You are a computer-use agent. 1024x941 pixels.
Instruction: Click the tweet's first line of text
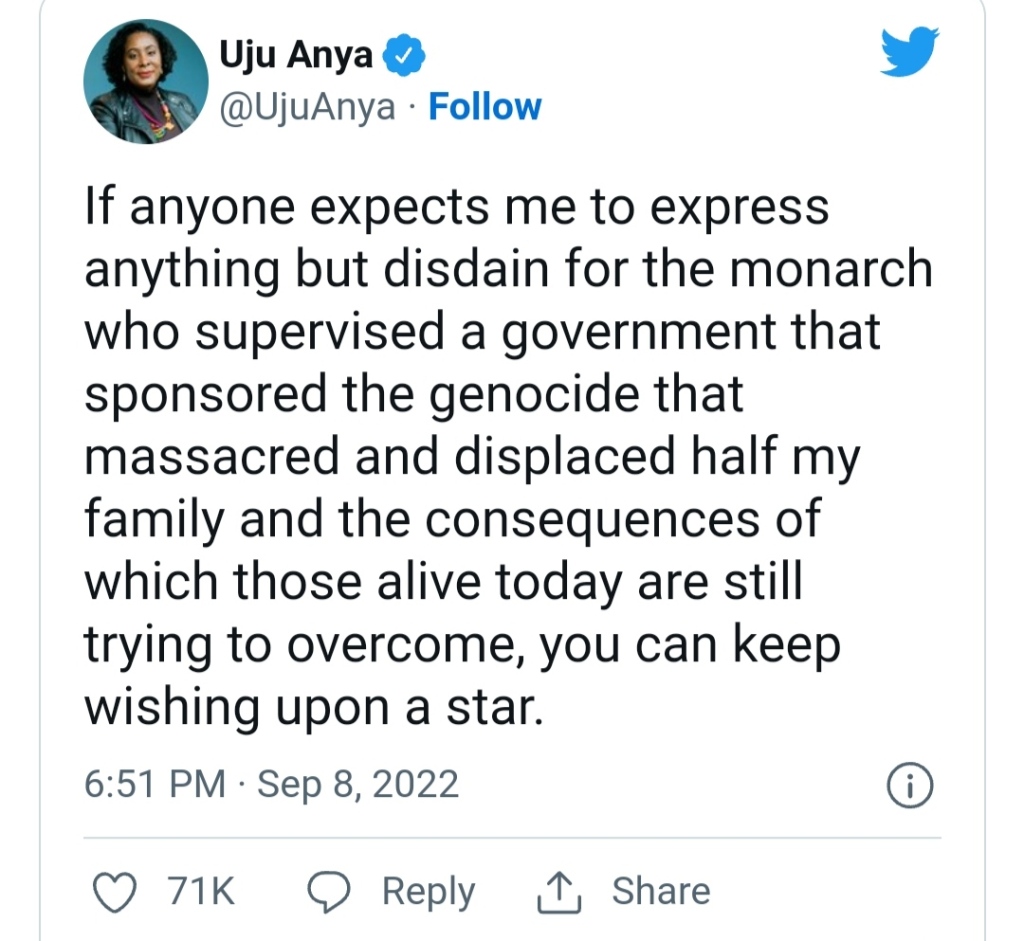[457, 208]
